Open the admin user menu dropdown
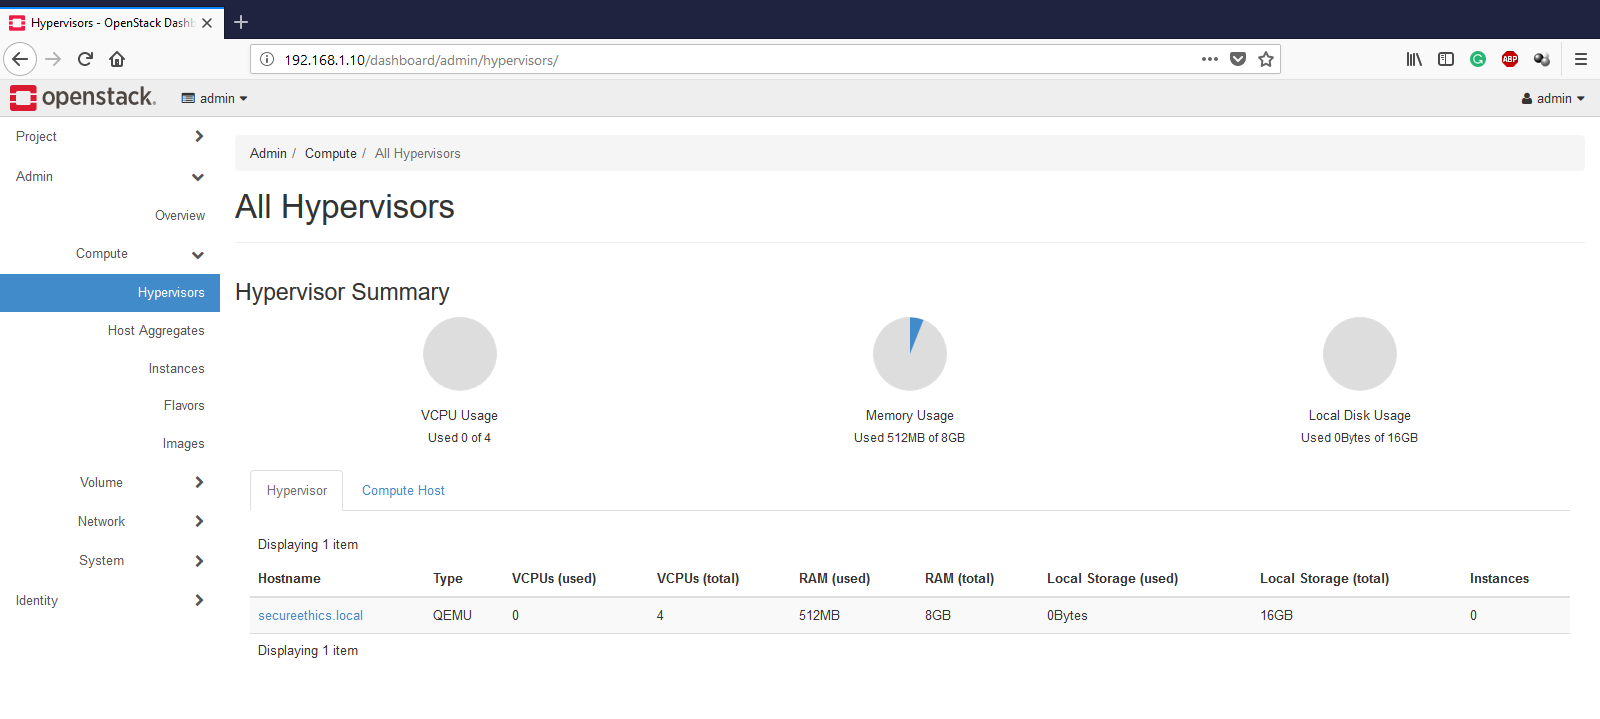1600x719 pixels. click(1553, 98)
